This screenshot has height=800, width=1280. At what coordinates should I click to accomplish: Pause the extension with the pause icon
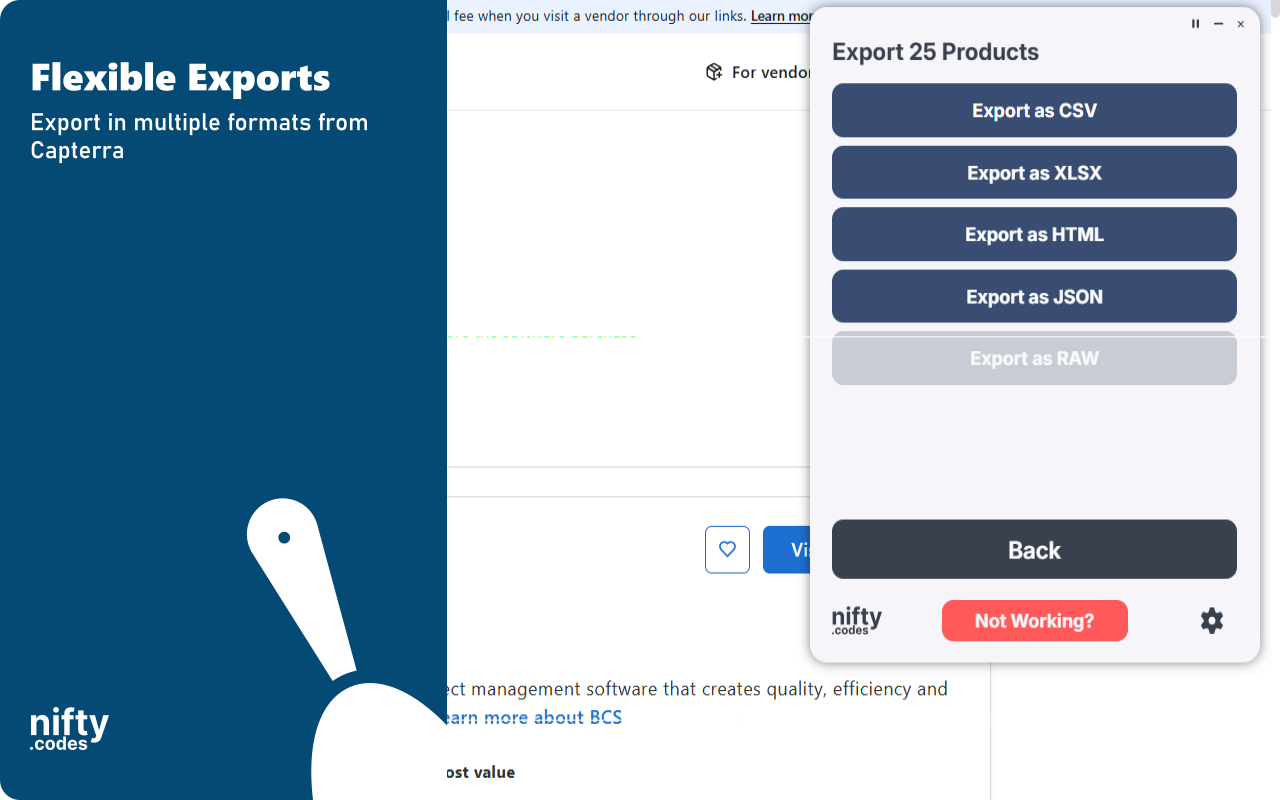(1195, 24)
